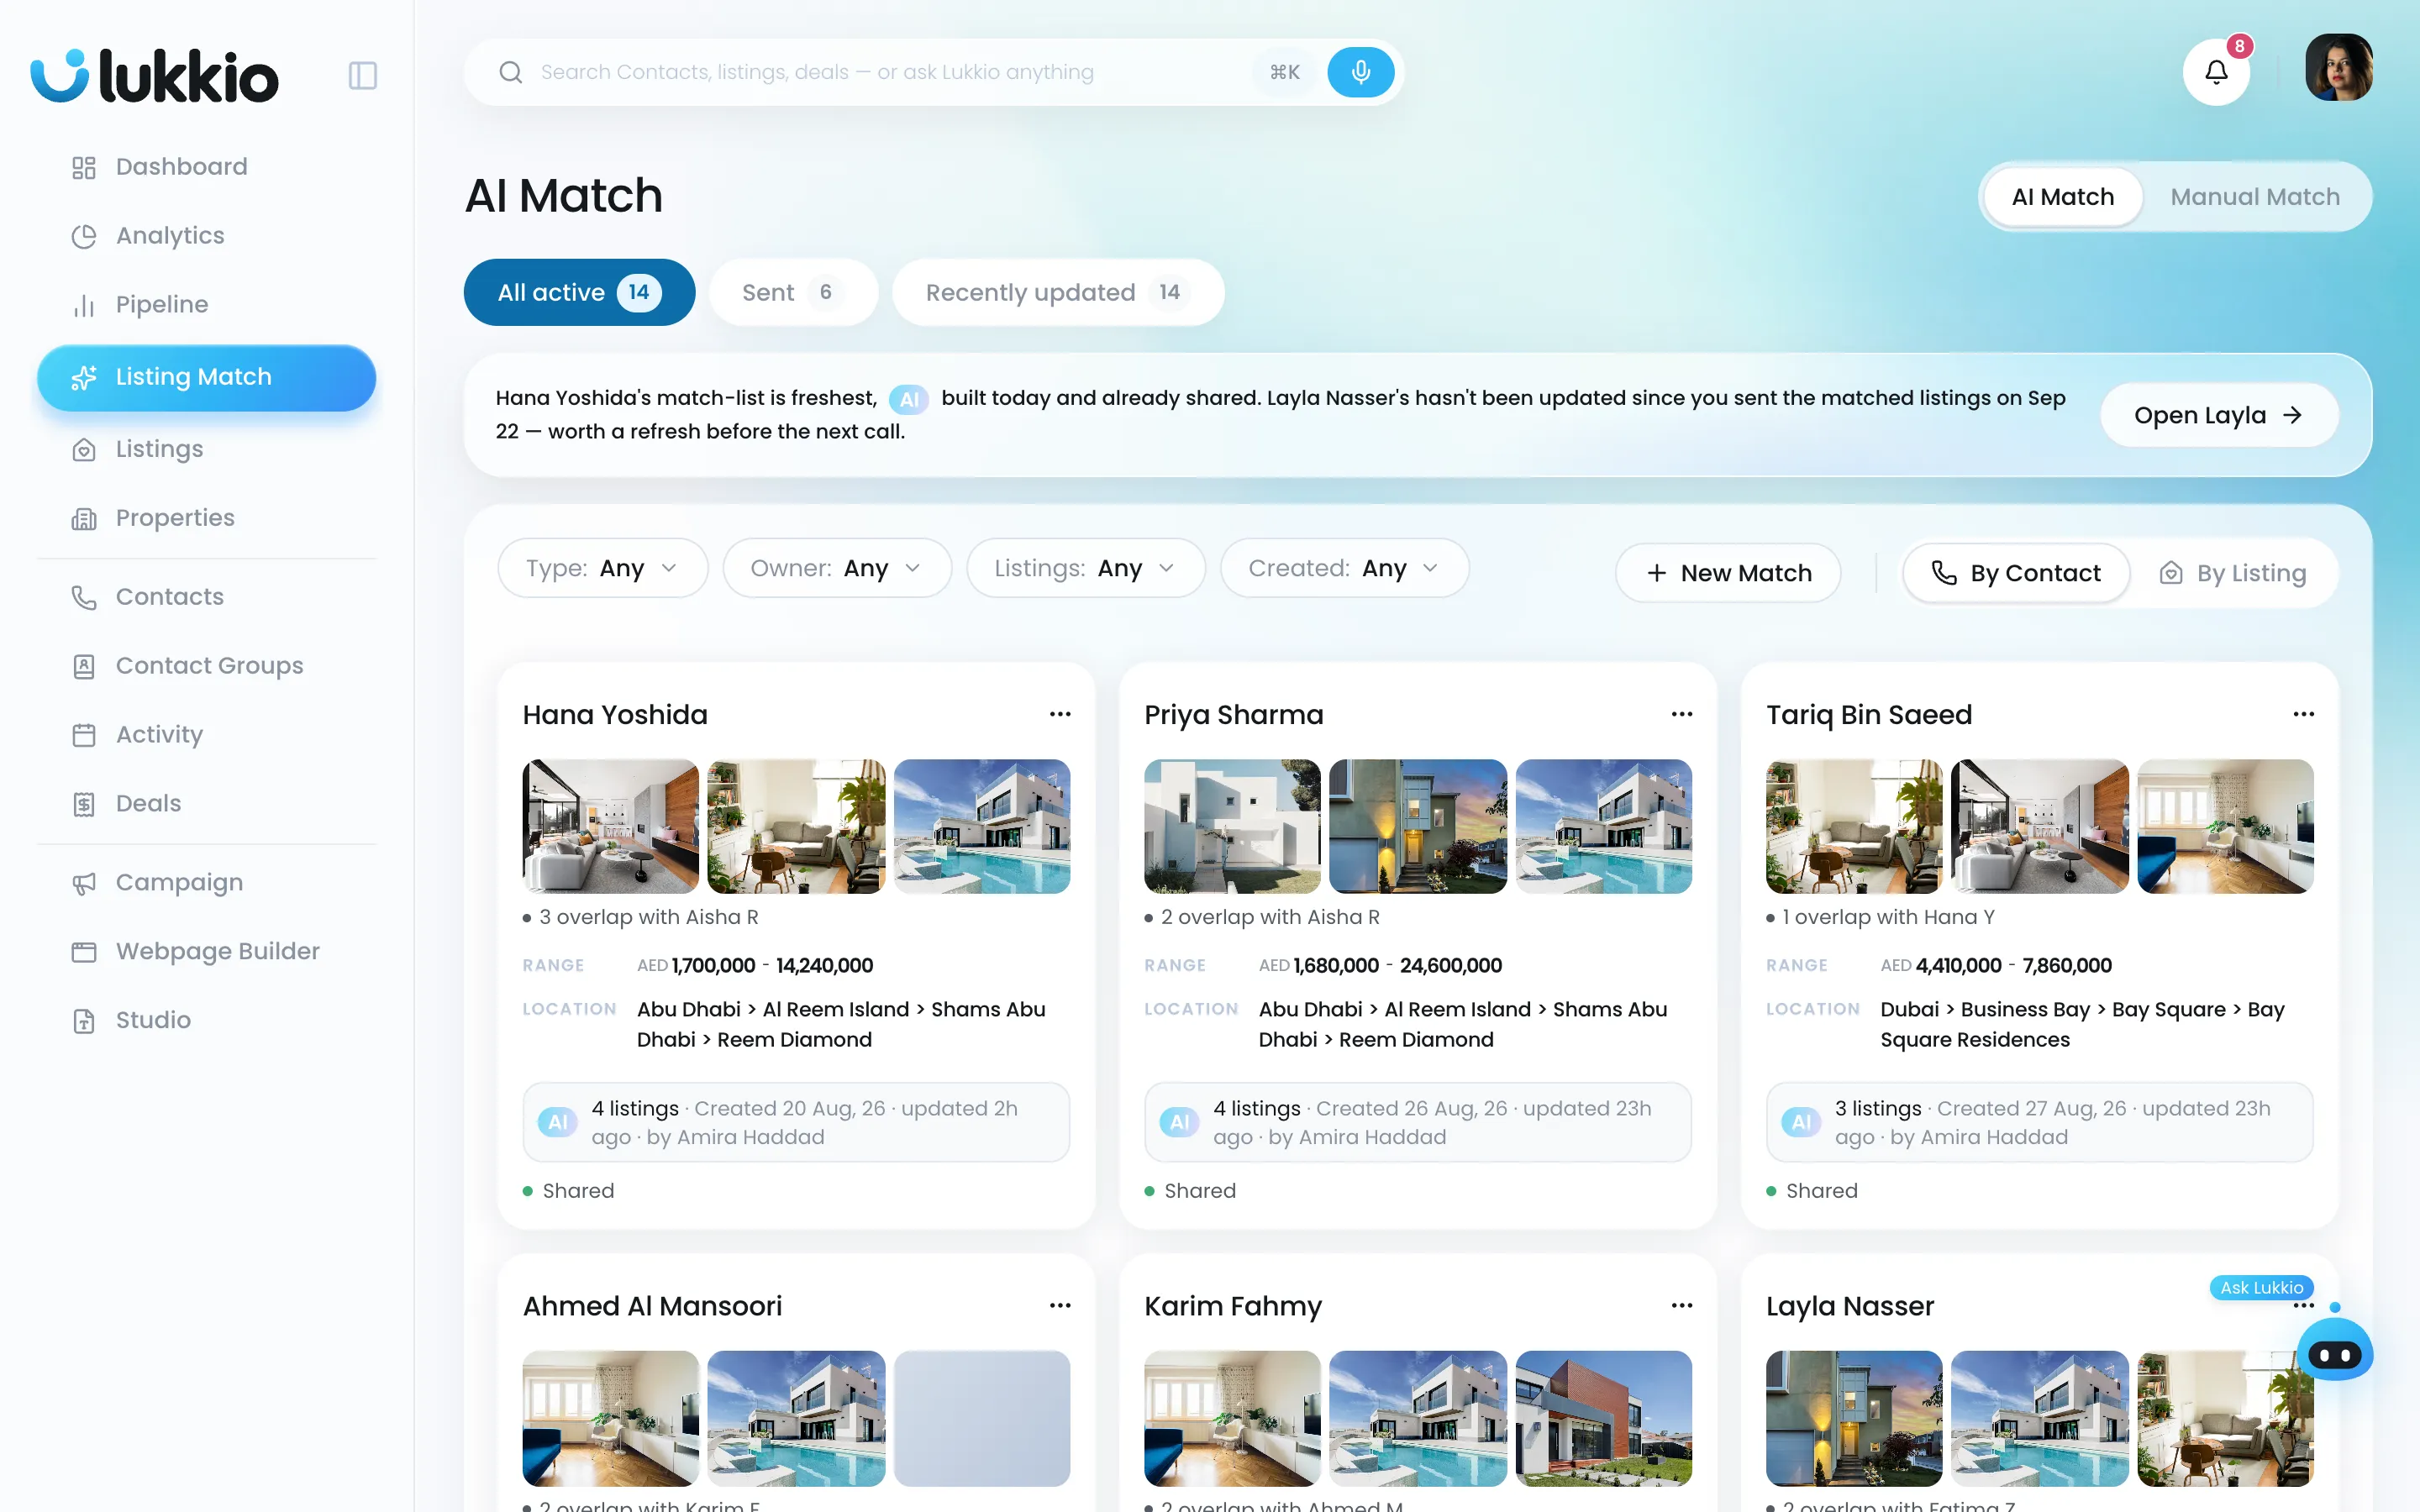The image size is (2420, 1512).
Task: Click the Contacts phone icon
Action: click(x=84, y=598)
